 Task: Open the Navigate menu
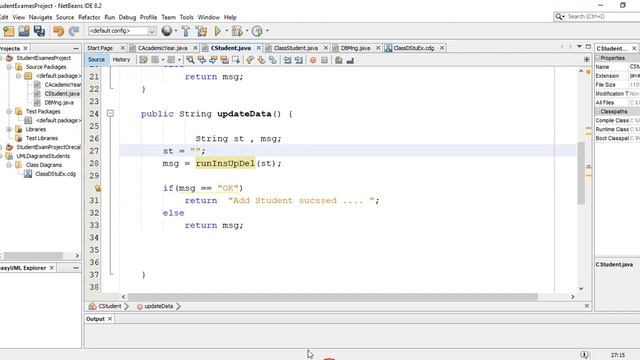(x=40, y=17)
